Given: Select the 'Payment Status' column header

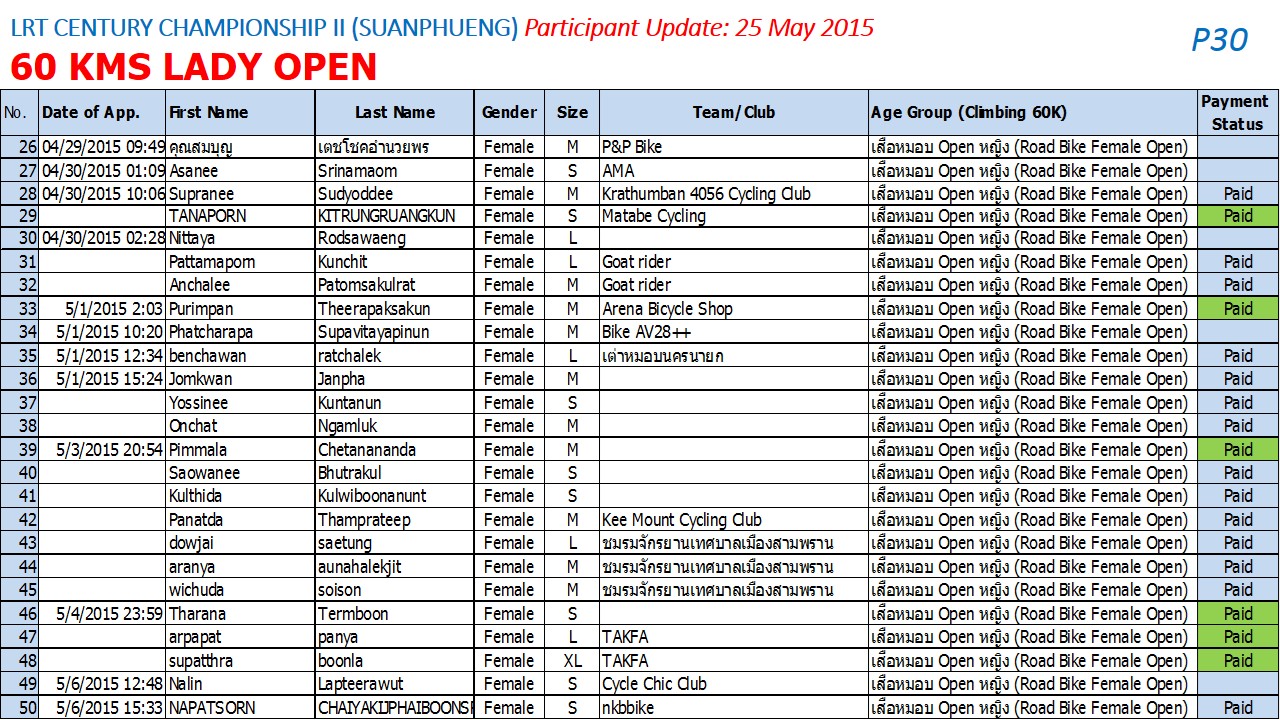Looking at the screenshot, I should point(1238,112).
